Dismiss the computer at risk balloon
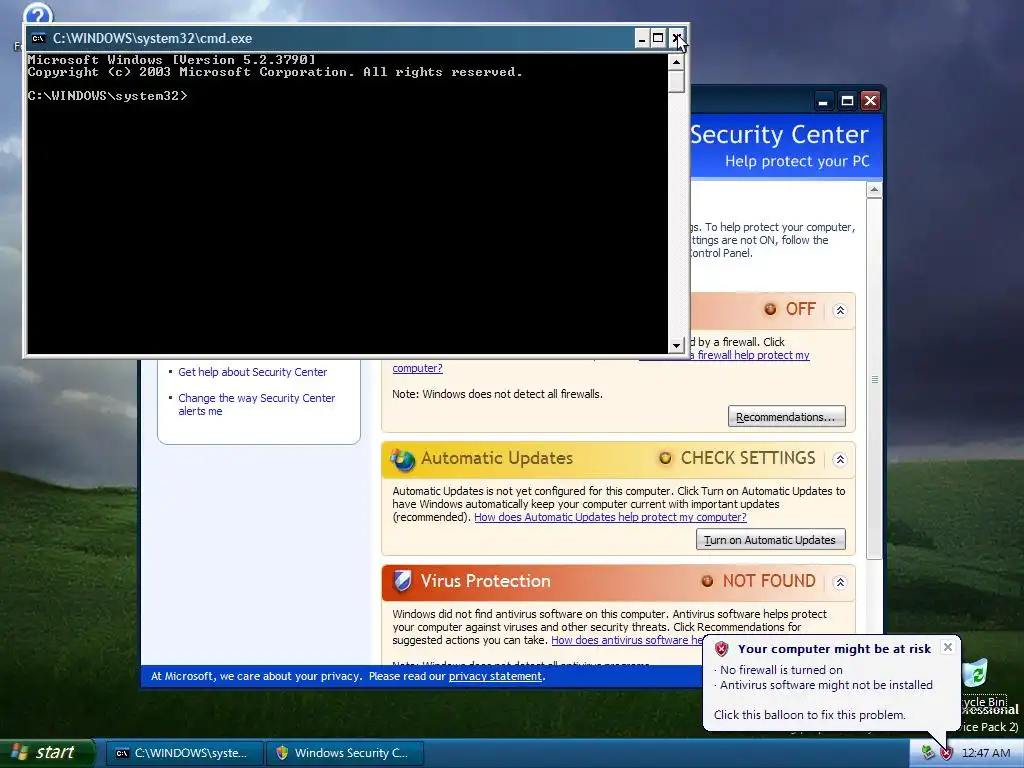The image size is (1024, 768). coord(948,647)
